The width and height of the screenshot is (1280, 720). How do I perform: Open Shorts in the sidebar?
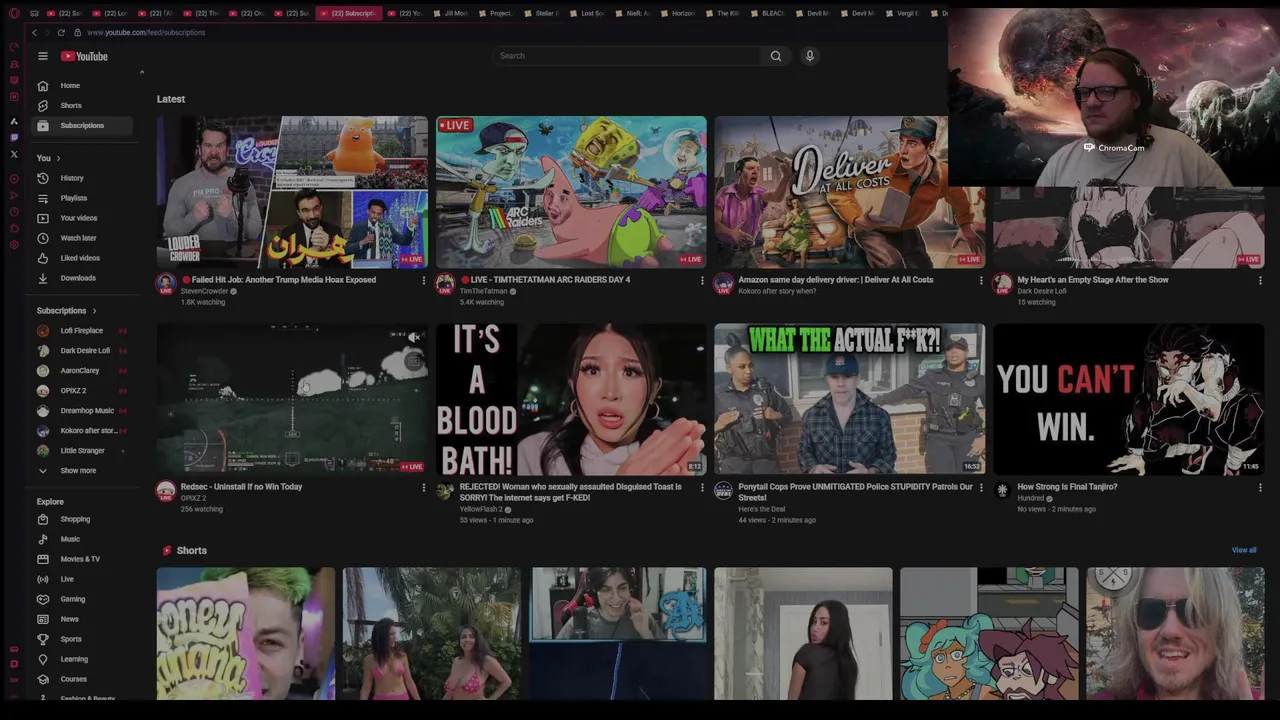tap(83, 105)
